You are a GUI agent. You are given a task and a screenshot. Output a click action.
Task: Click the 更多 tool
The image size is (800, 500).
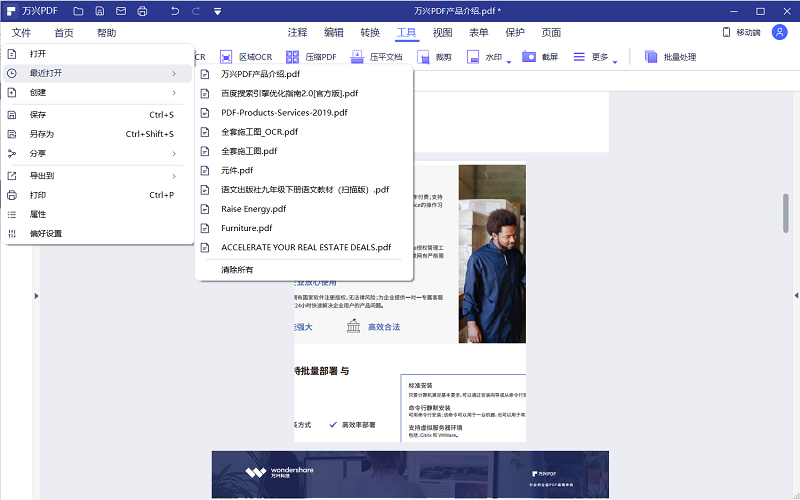[590, 57]
